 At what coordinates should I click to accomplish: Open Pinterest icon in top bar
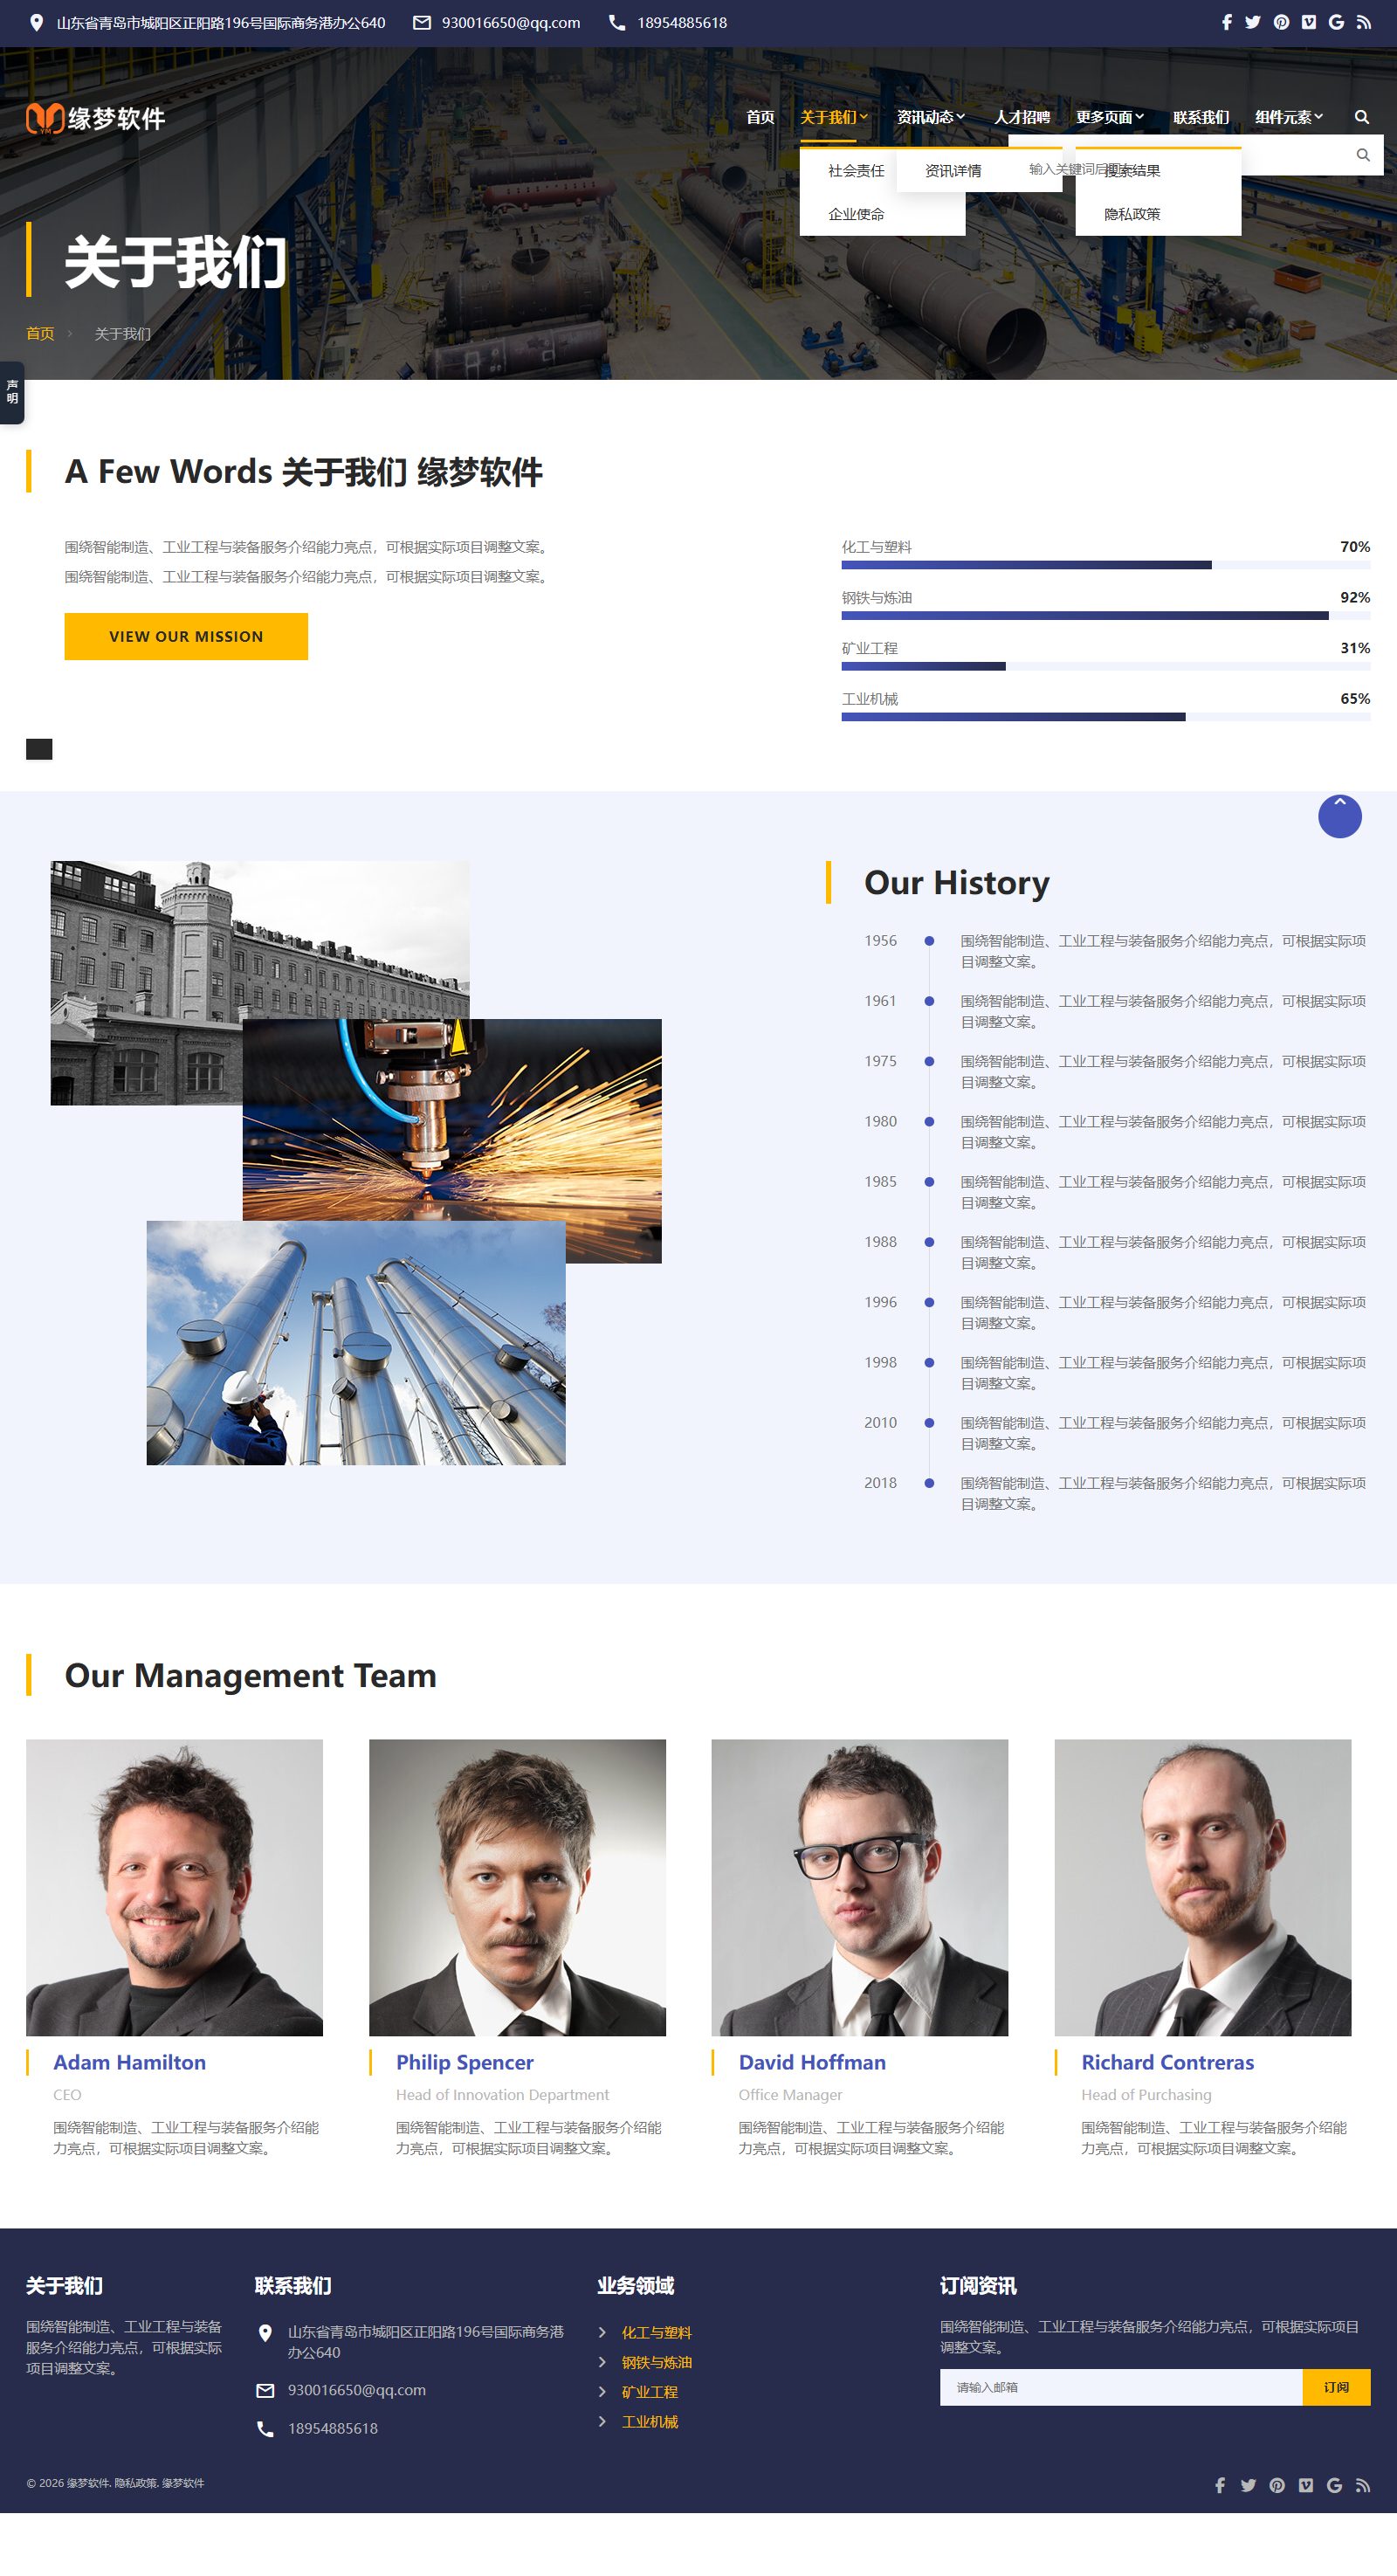point(1281,22)
